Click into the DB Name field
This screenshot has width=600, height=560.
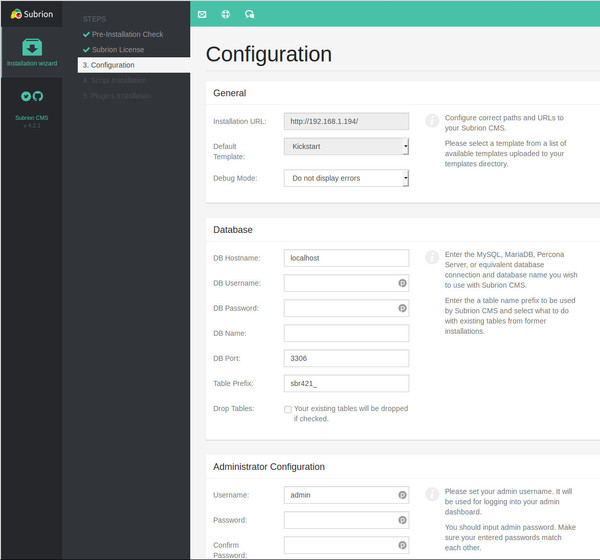(x=346, y=333)
